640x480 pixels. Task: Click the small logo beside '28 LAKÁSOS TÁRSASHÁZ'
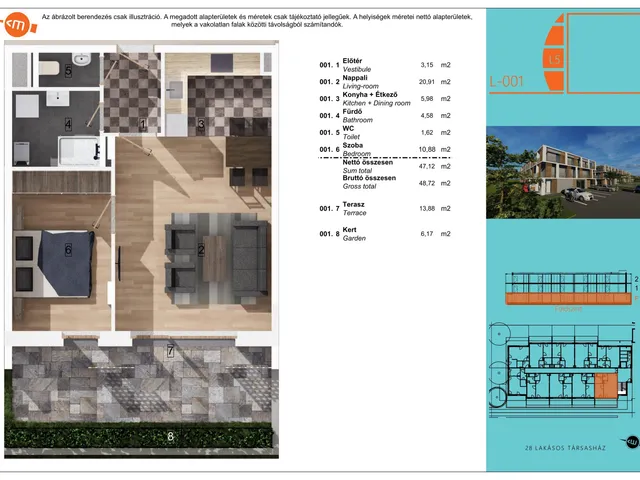(x=632, y=442)
